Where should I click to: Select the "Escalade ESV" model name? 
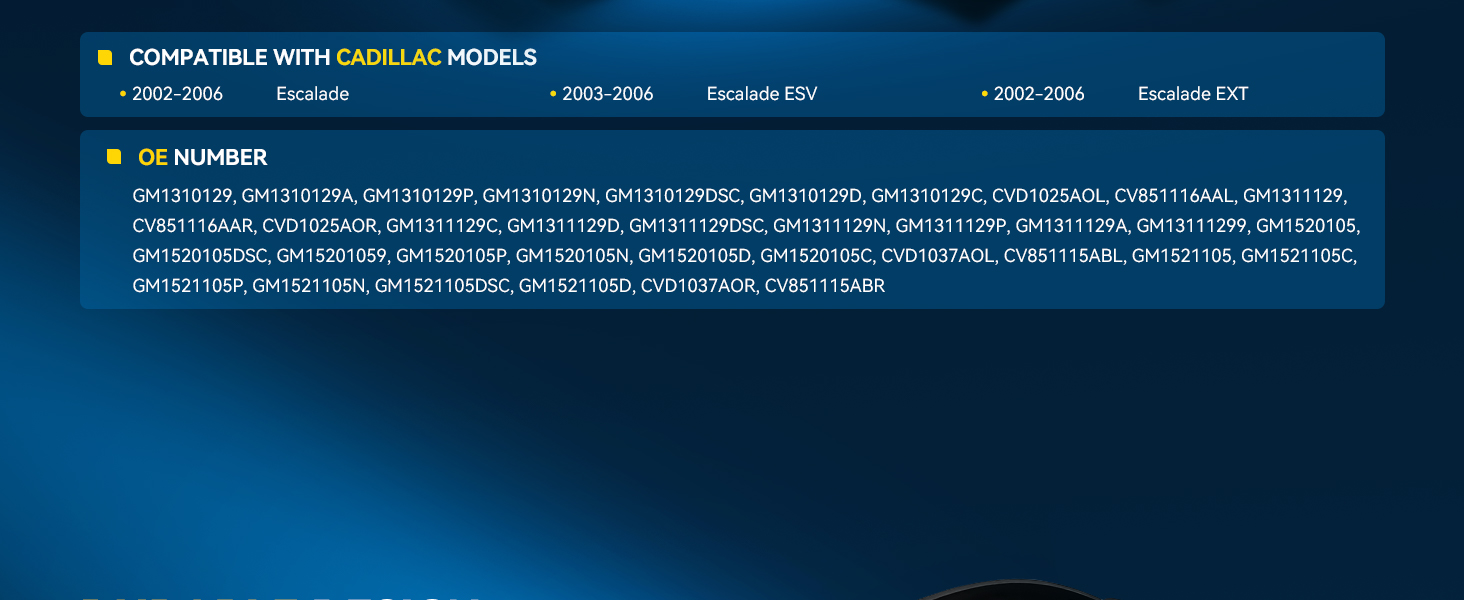point(762,94)
